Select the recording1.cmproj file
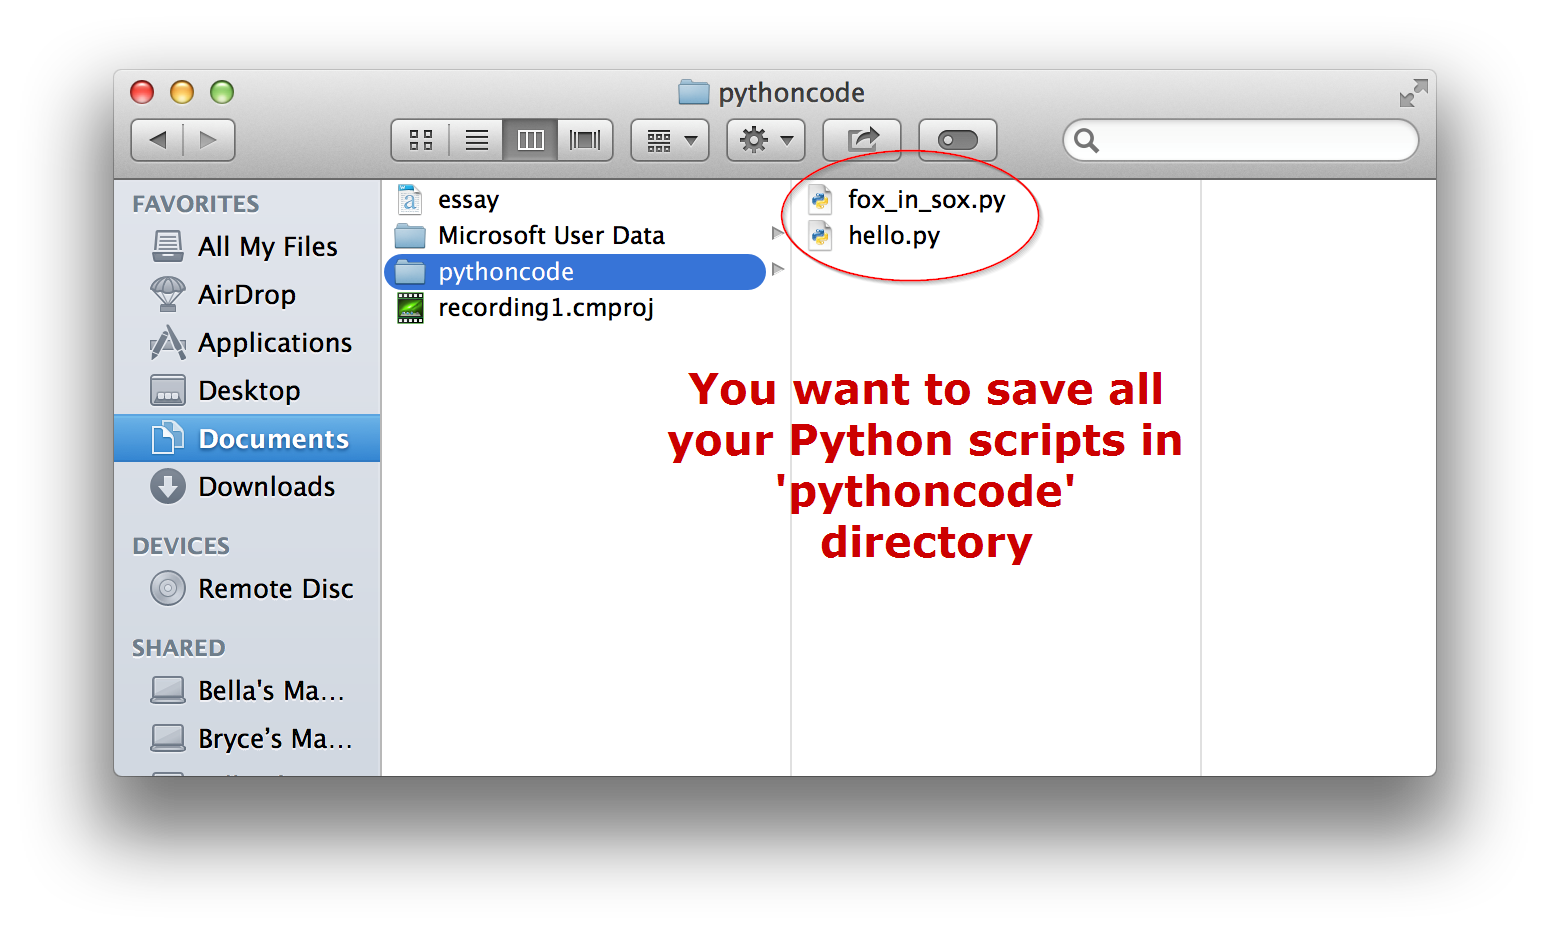 [x=545, y=308]
